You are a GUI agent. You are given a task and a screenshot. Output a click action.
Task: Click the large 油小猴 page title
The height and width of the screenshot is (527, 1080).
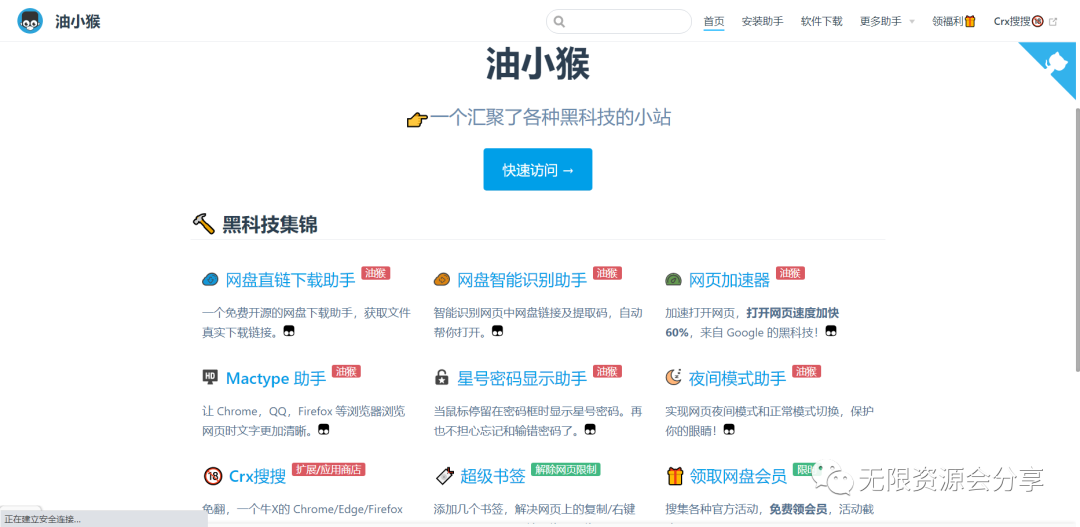(538, 64)
